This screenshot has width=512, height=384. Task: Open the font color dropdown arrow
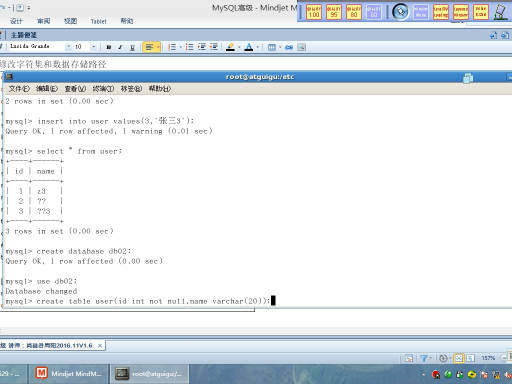[257, 47]
